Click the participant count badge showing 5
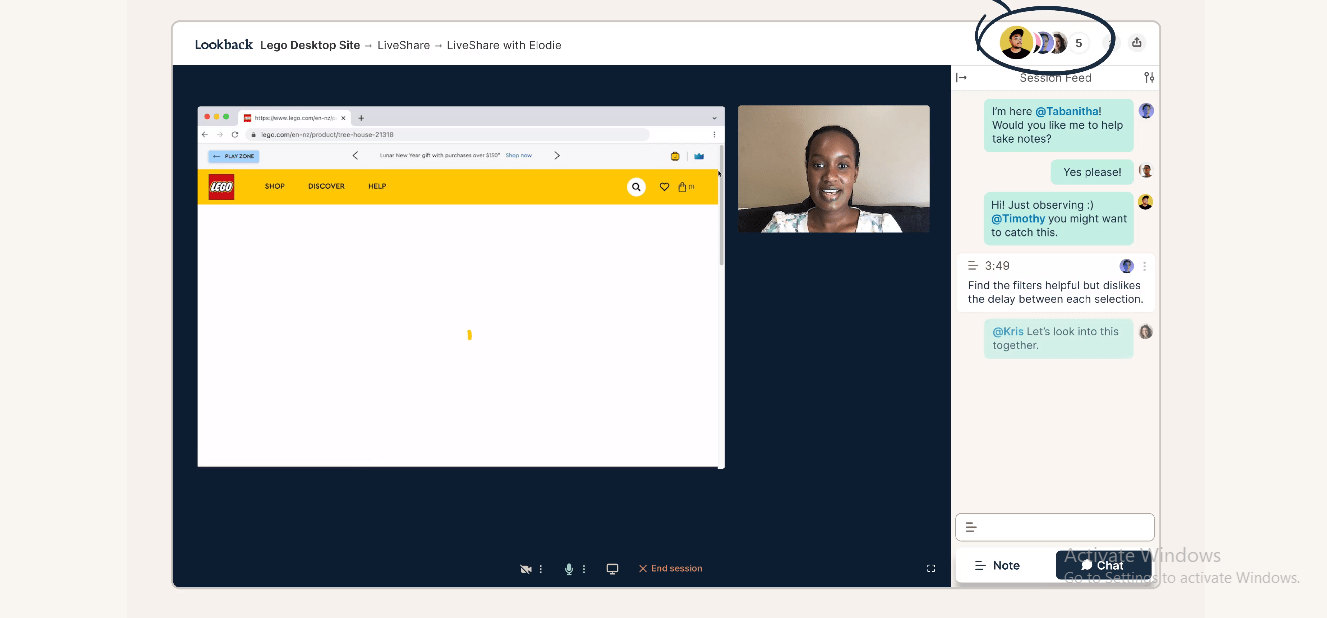Screen dimensions: 1327x618 pyautogui.click(x=1079, y=43)
